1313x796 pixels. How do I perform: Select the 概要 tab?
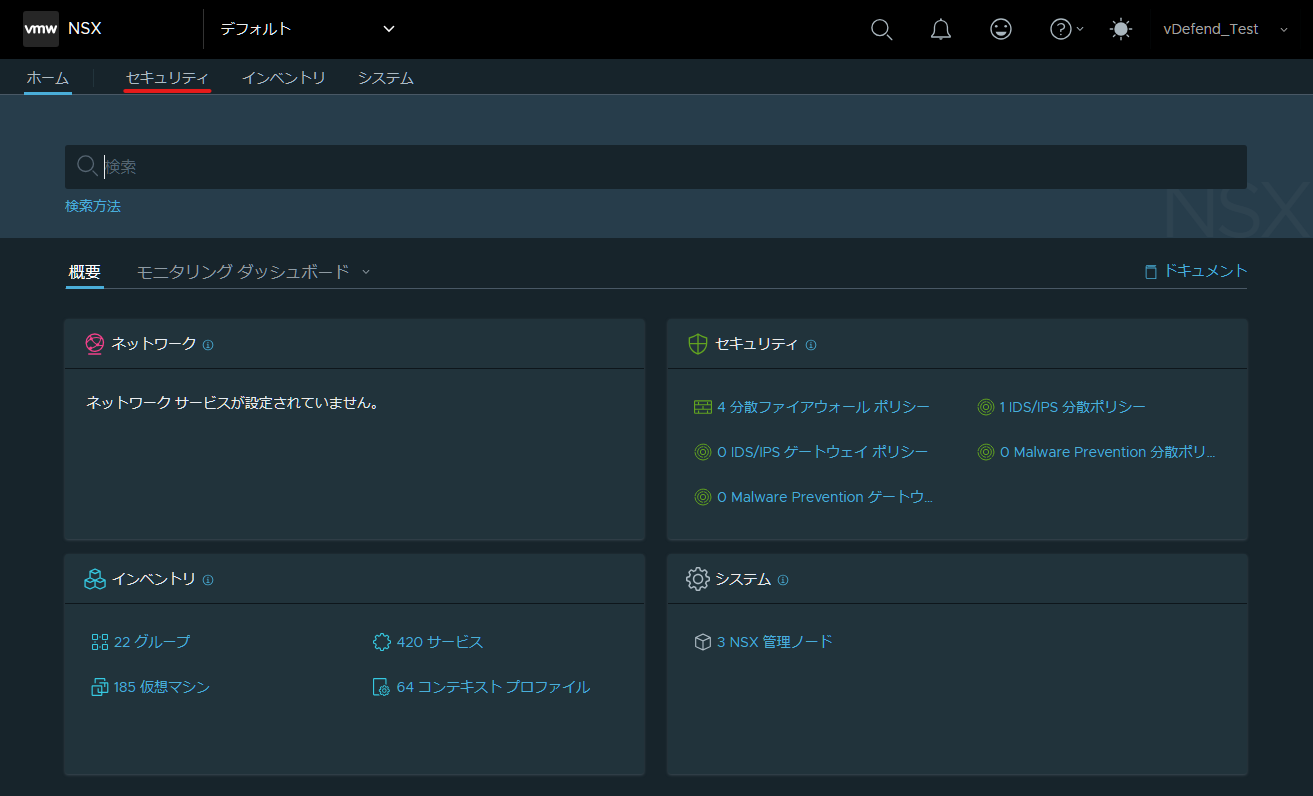[85, 271]
